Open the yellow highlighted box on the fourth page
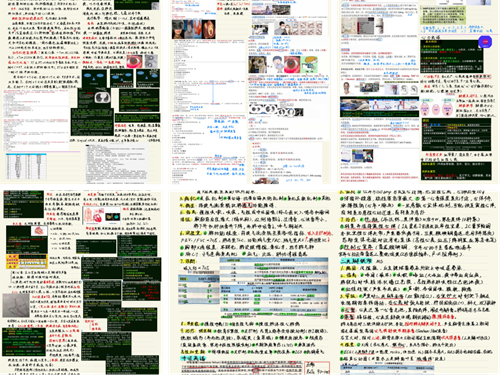The image size is (500, 375). point(27,261)
